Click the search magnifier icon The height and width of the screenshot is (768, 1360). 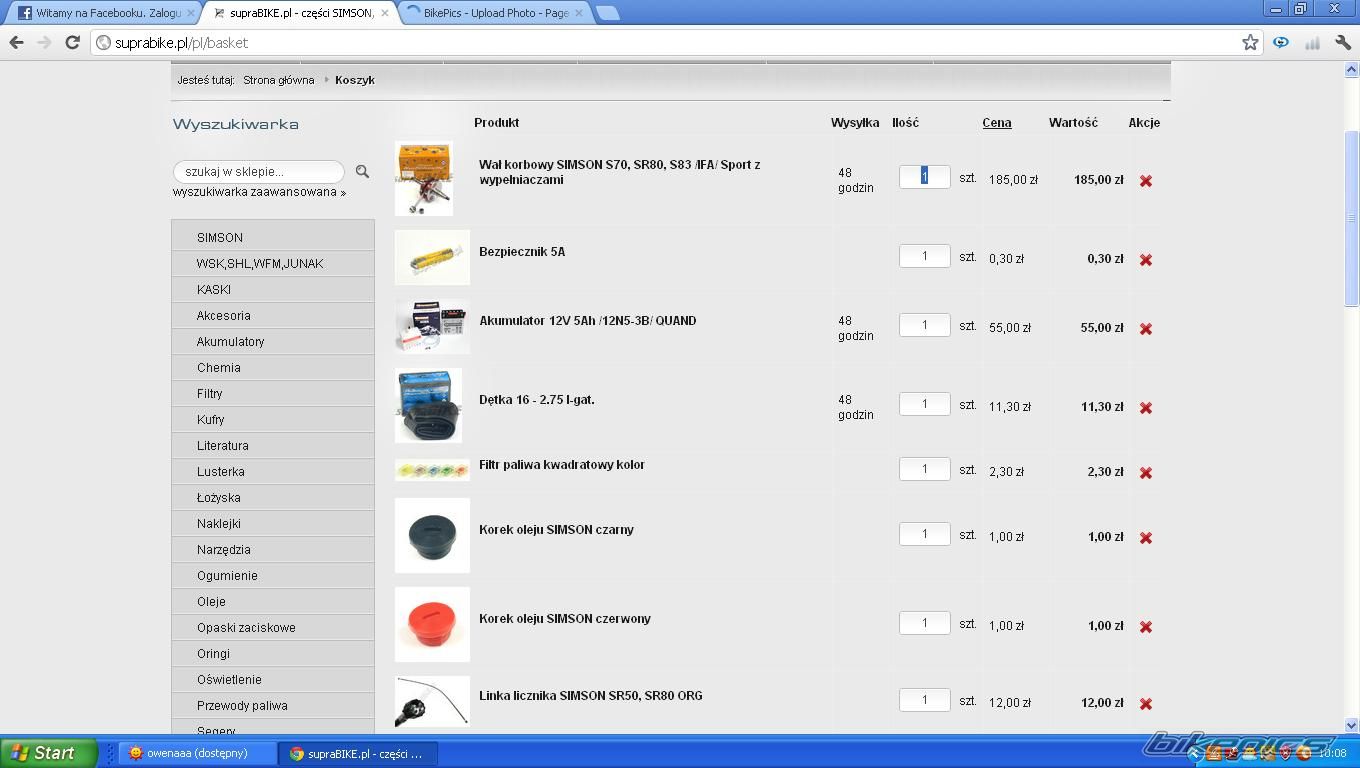[x=362, y=172]
